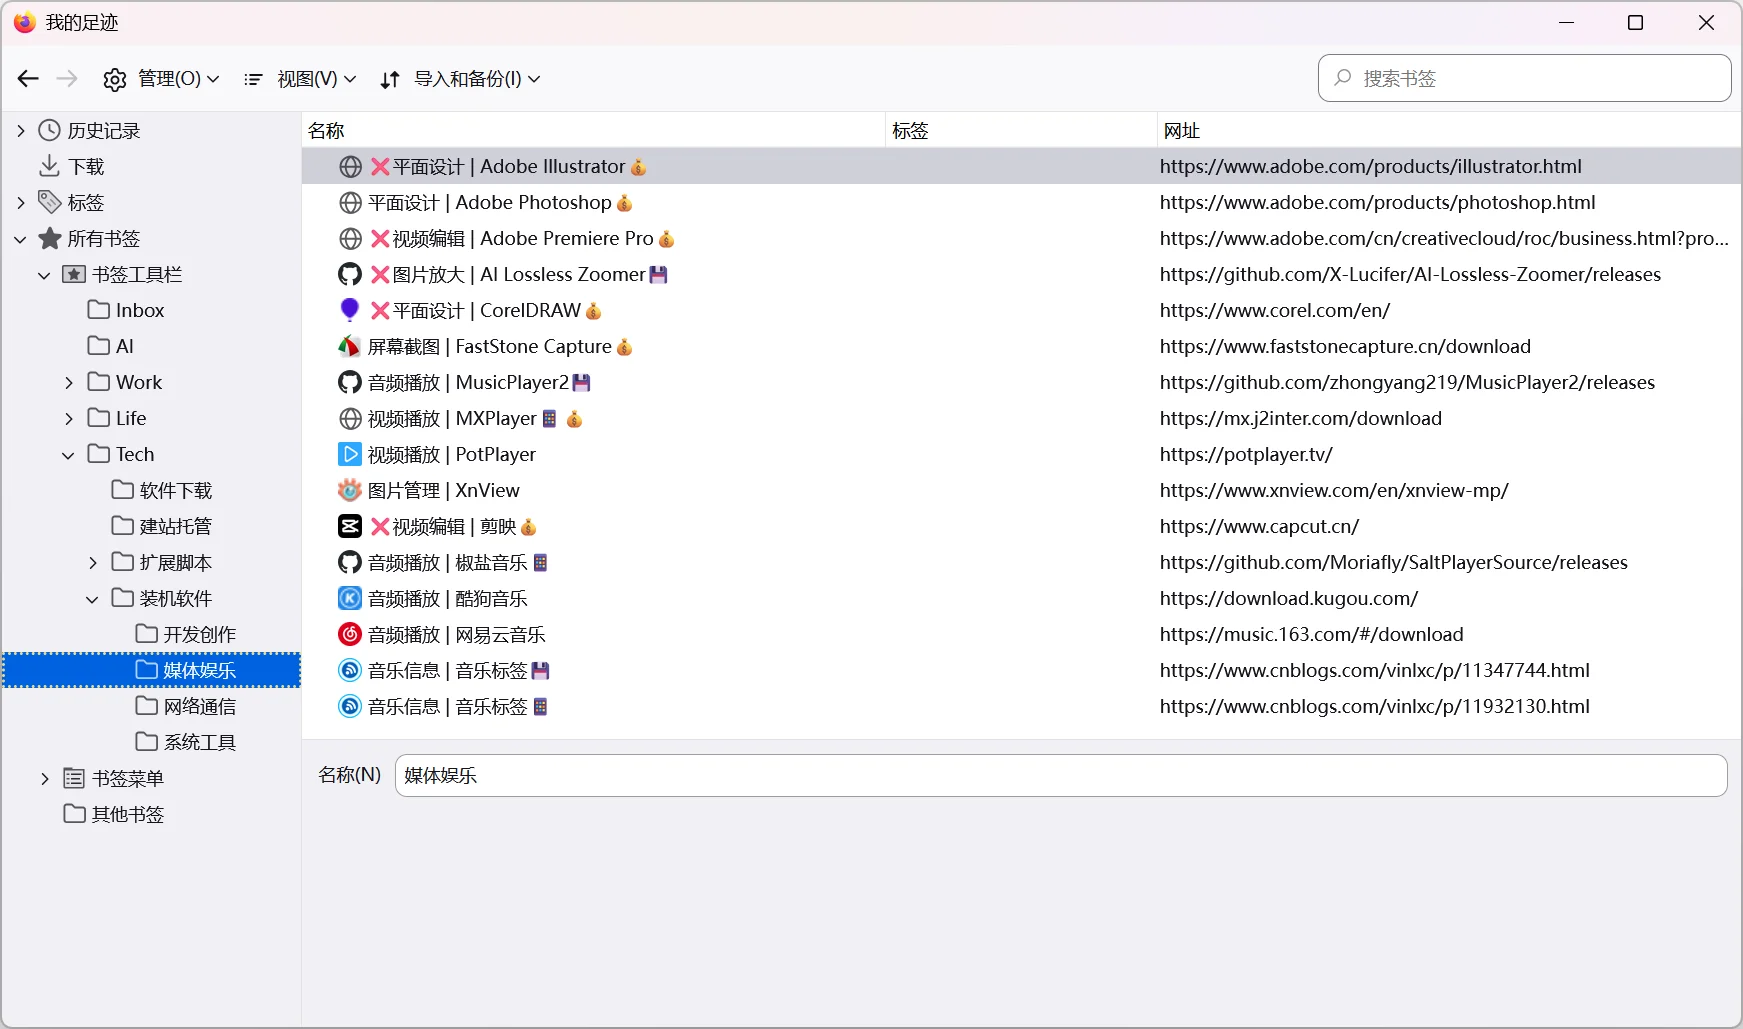Viewport: 1743px width, 1029px height.
Task: Click the 11347744.html cnblogs URL
Action: pyautogui.click(x=1375, y=671)
